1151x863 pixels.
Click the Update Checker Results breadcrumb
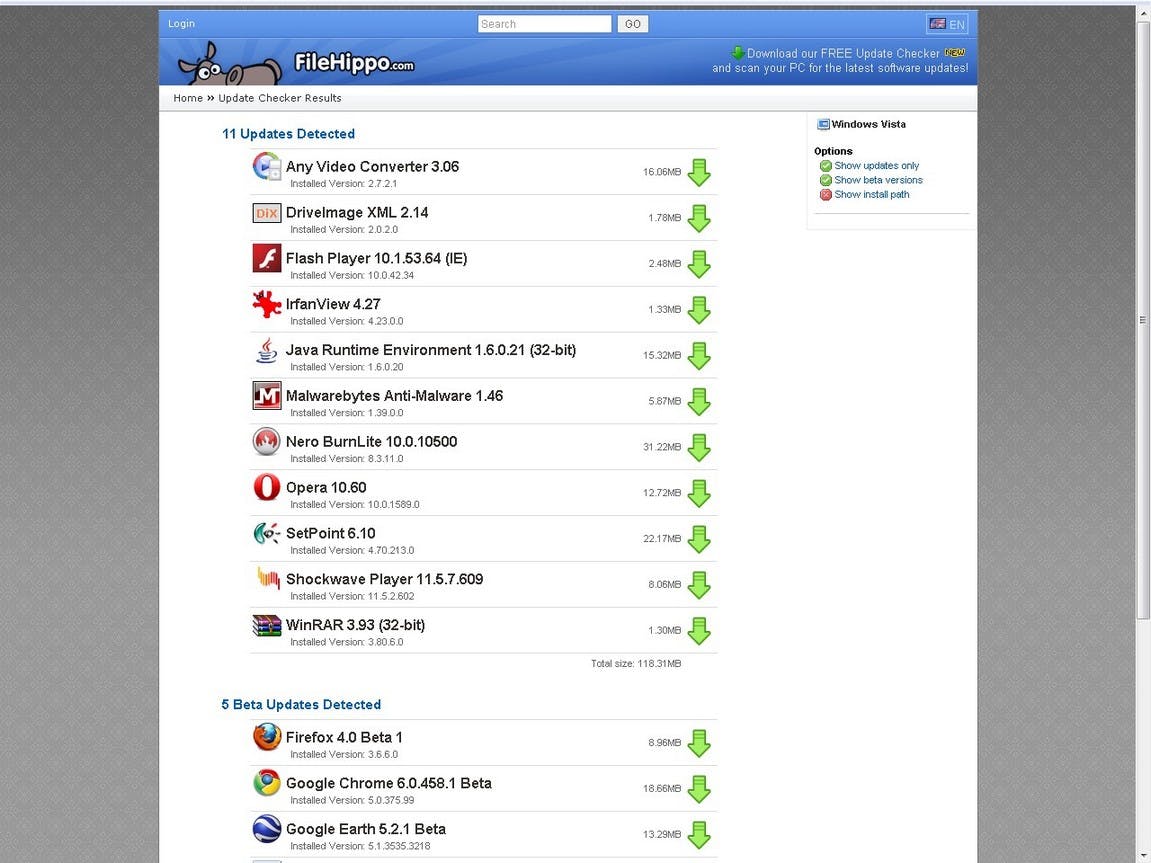280,98
